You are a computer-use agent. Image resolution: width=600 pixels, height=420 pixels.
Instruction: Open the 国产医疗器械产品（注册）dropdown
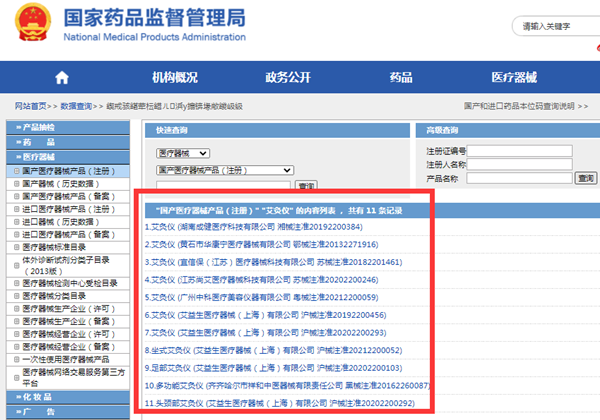[225, 170]
